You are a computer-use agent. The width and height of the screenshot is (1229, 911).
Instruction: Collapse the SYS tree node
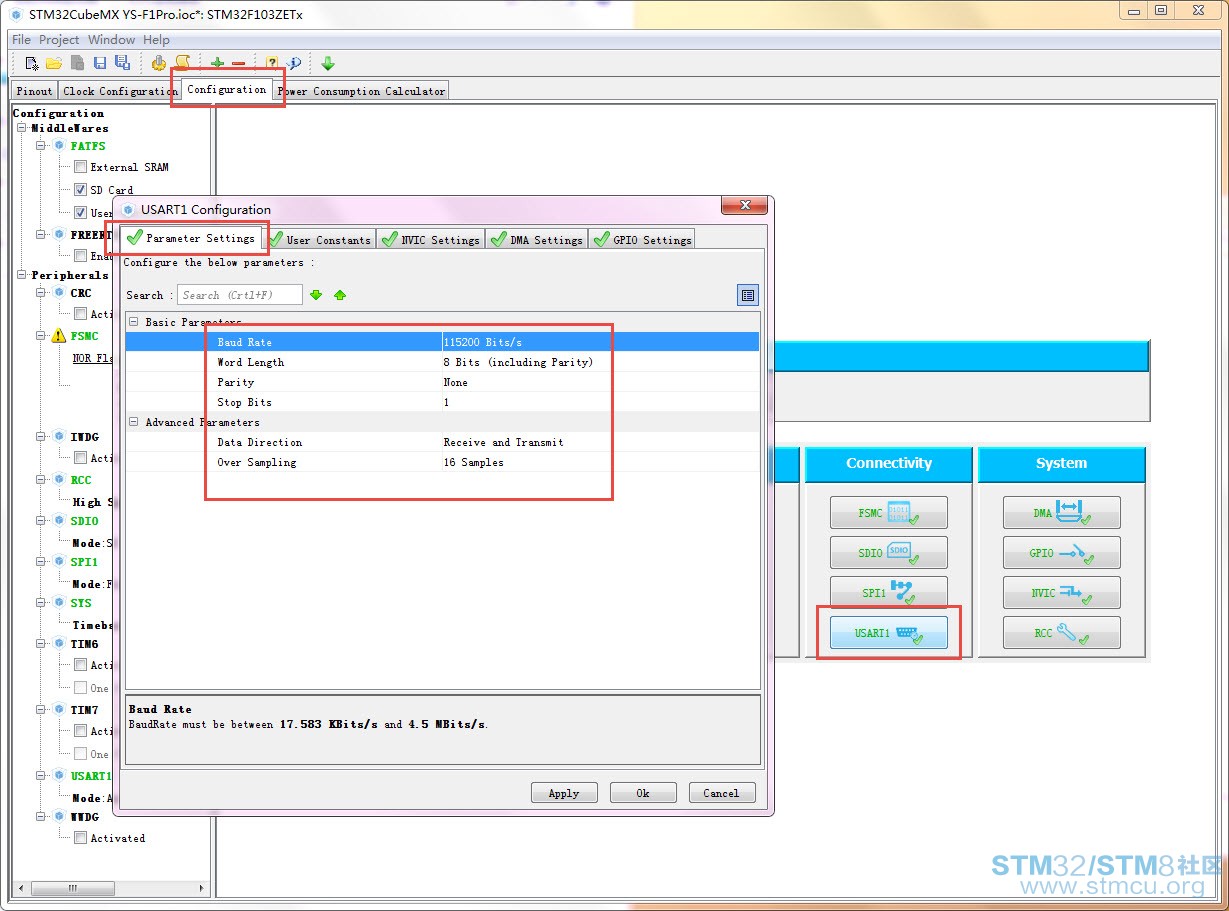click(42, 603)
